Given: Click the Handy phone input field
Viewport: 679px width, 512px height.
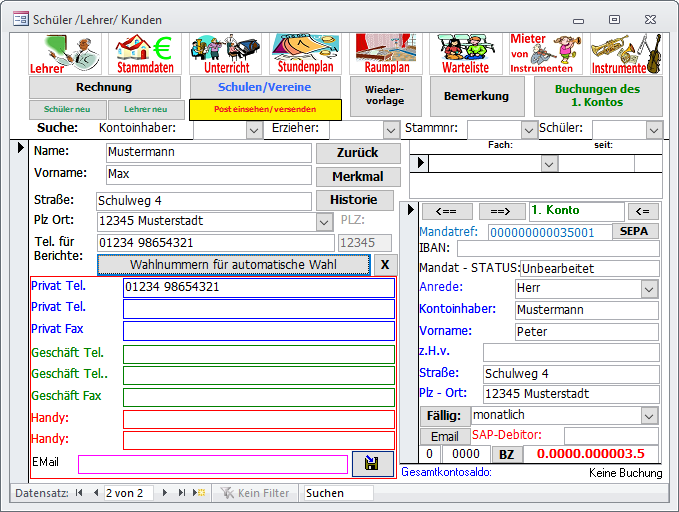Looking at the screenshot, I should 258,419.
